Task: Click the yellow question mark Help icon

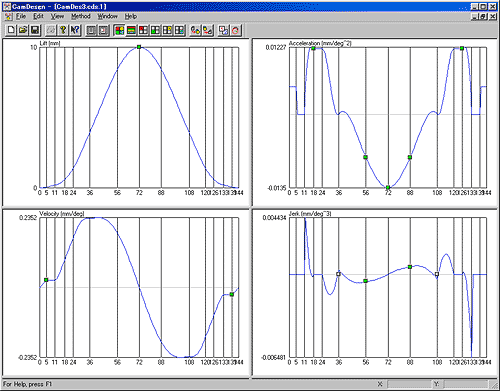Action: click(63, 30)
